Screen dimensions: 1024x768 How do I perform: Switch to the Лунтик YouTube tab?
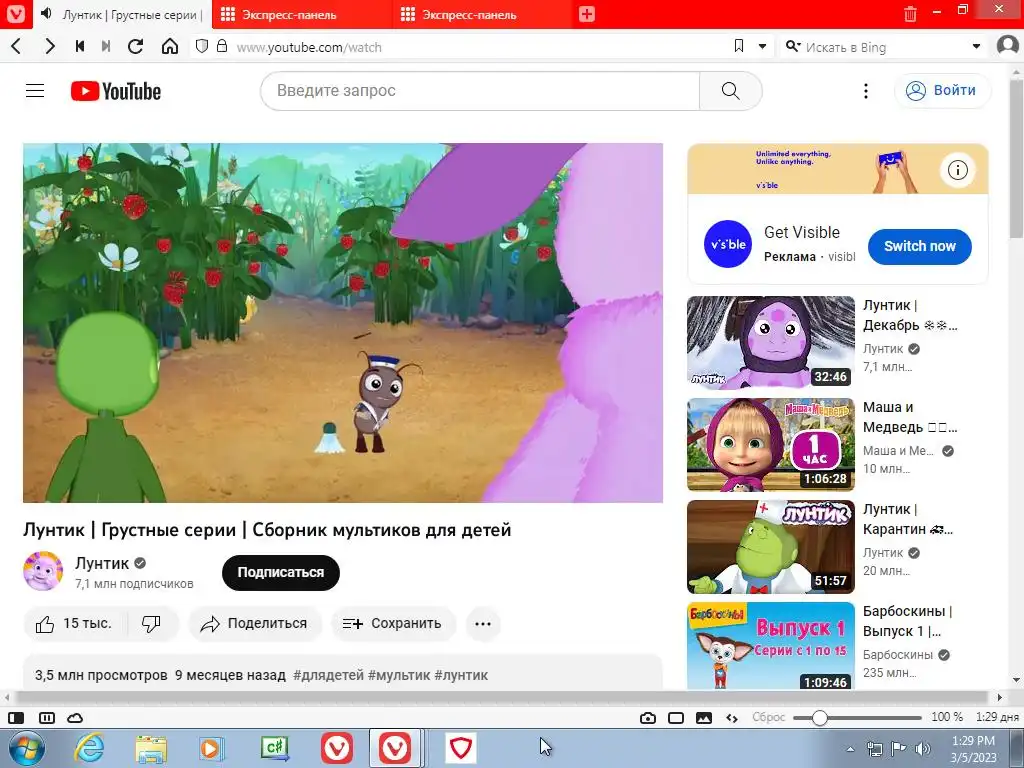123,14
